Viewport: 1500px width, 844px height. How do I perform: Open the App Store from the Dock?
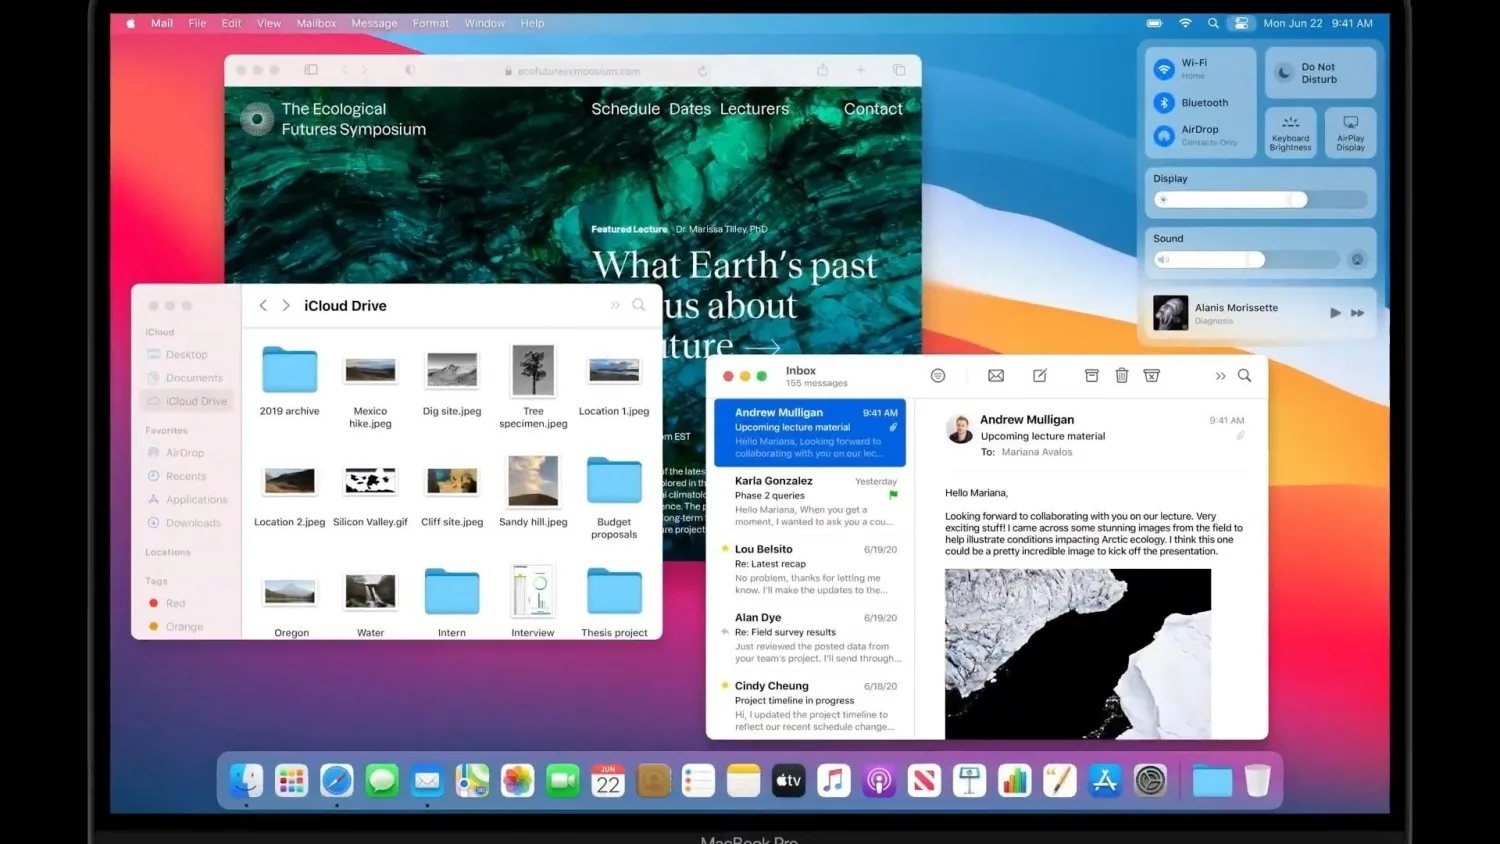click(x=1105, y=780)
